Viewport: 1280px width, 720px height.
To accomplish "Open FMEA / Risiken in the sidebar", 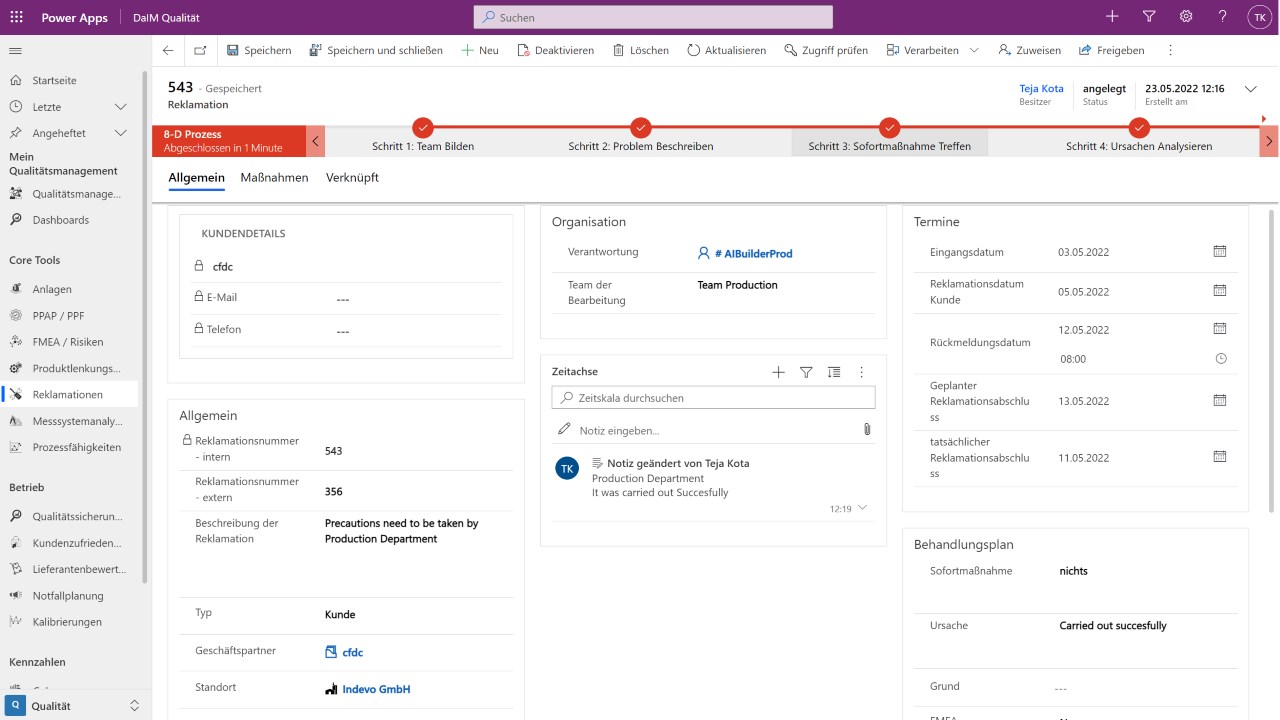I will (70, 342).
